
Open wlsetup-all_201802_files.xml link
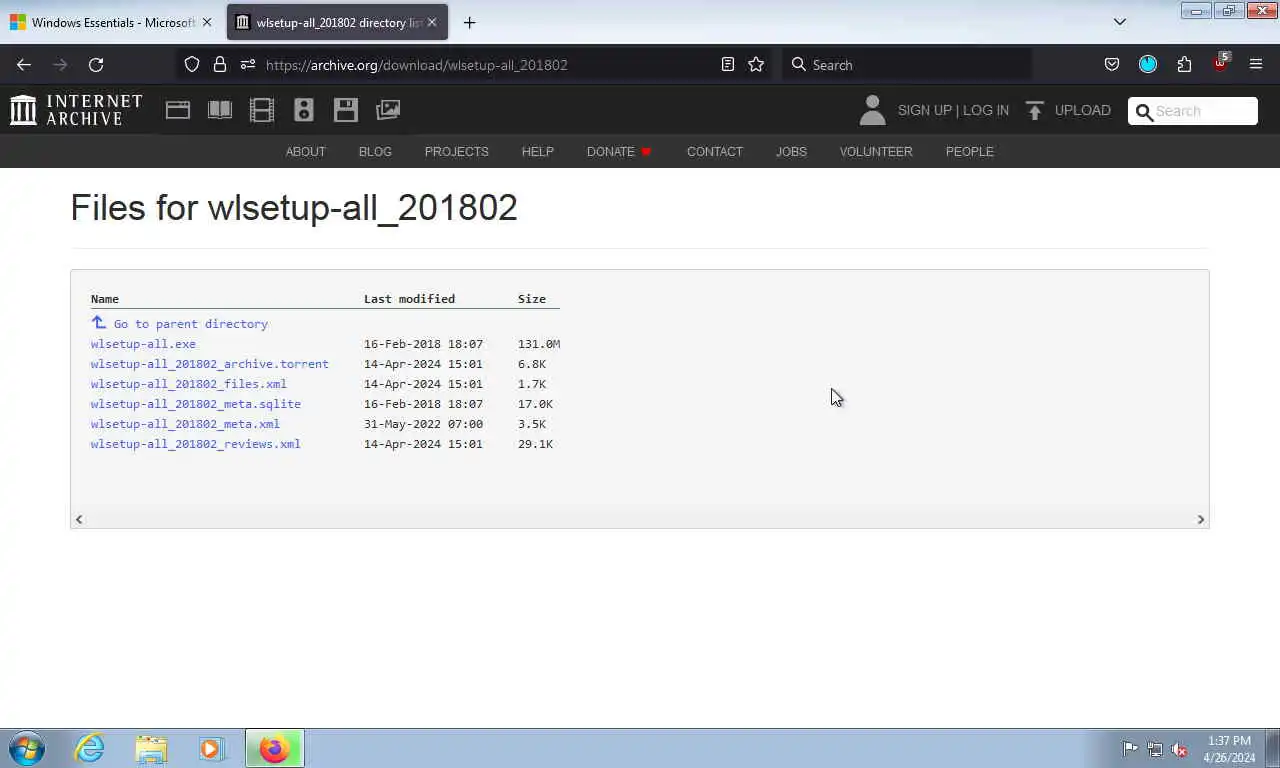[188, 384]
